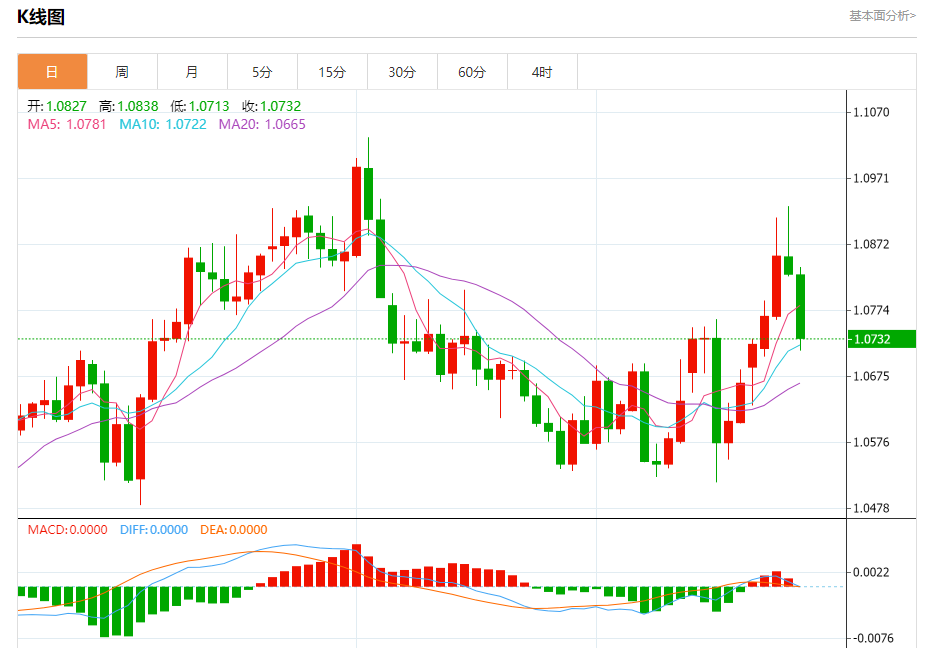The width and height of the screenshot is (929, 648).
Task: Click the -0.0076 MACD axis label
Action: (x=873, y=638)
